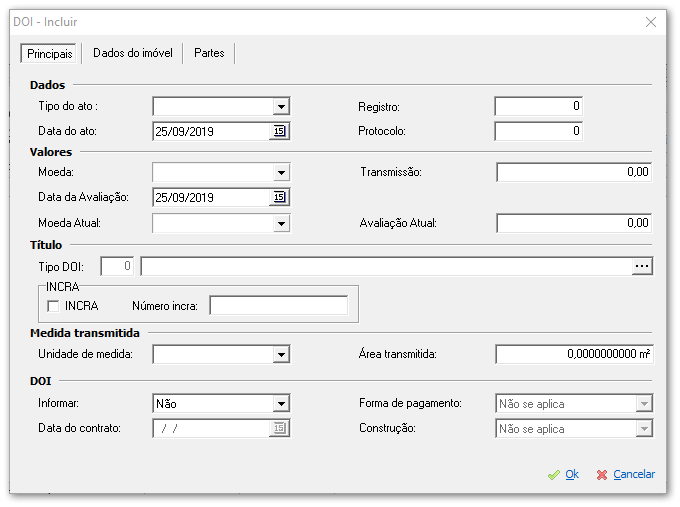
Task: Open calendar picker for Data da Avaliação
Action: [x=279, y=197]
